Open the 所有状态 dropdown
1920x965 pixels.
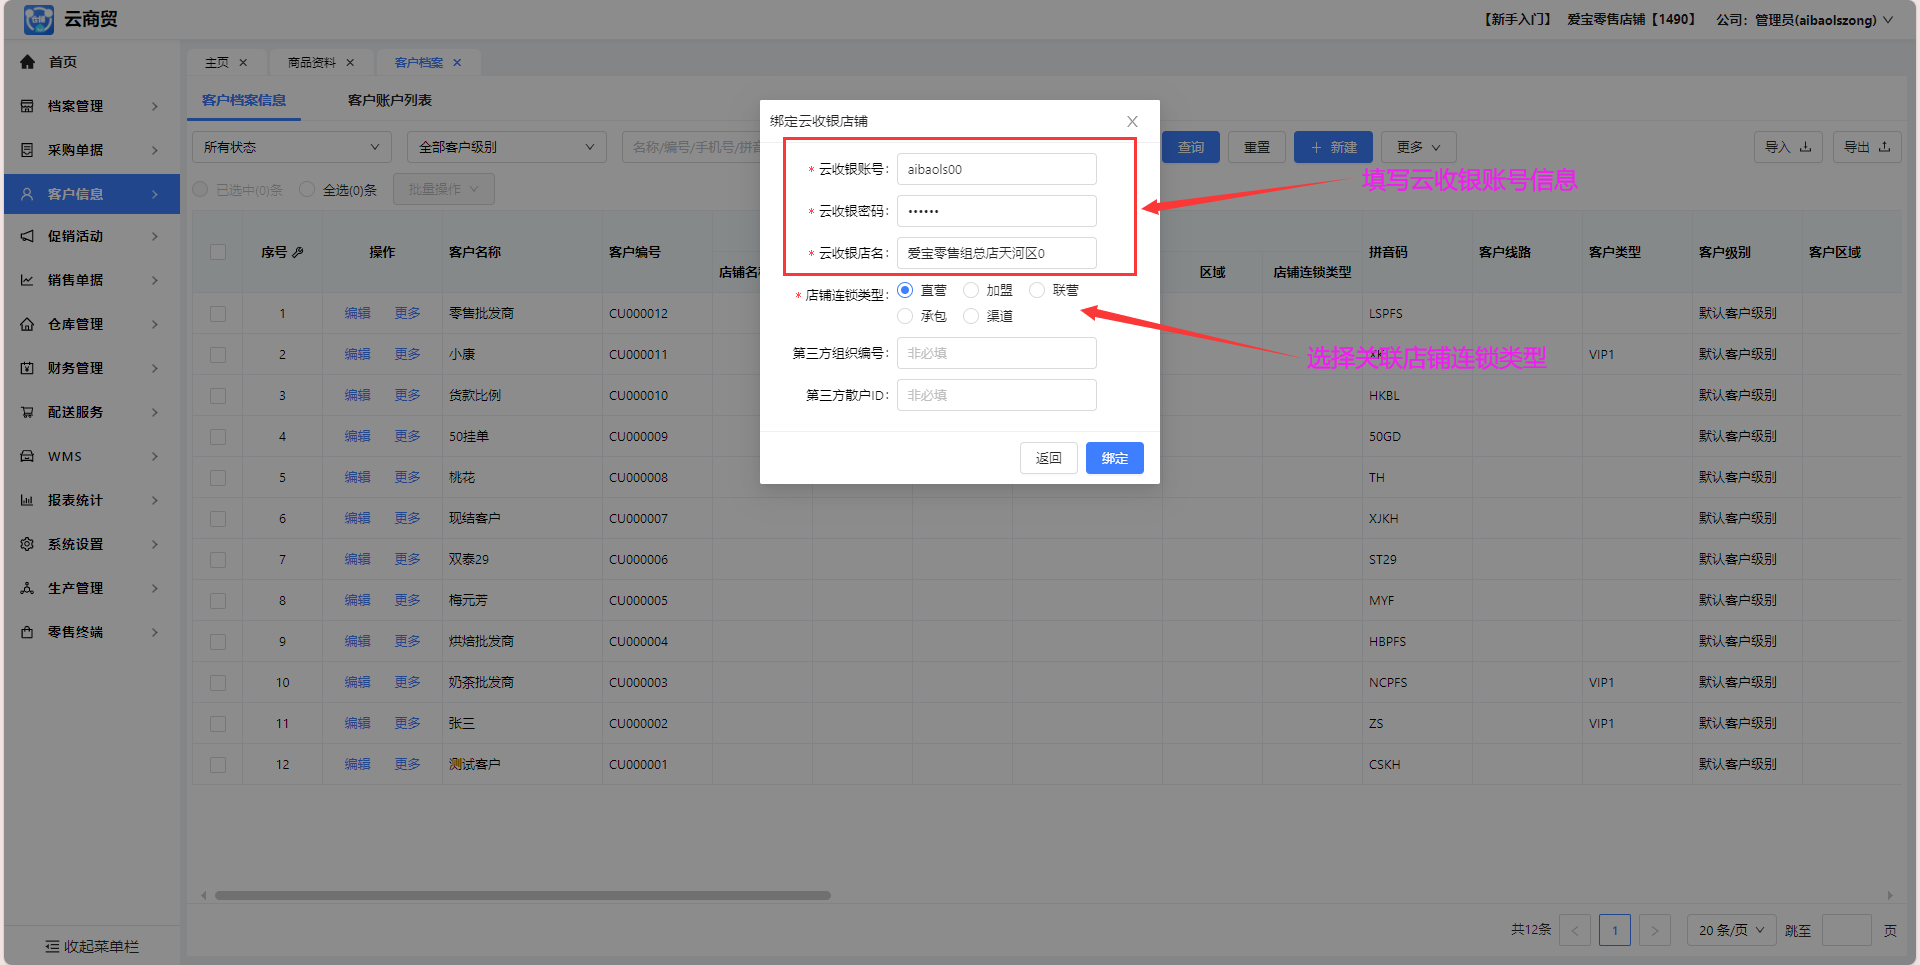[x=292, y=147]
